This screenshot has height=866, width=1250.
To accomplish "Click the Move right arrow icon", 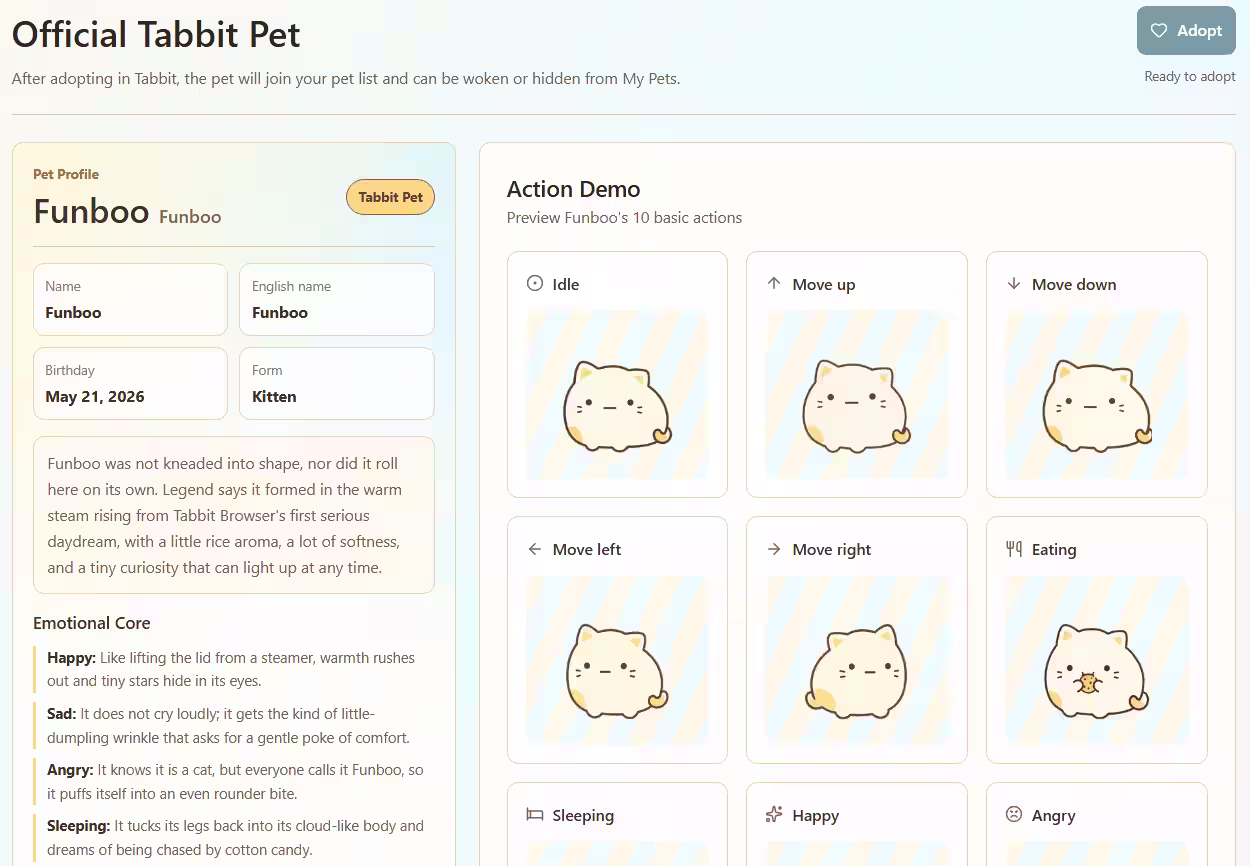I will (x=774, y=549).
